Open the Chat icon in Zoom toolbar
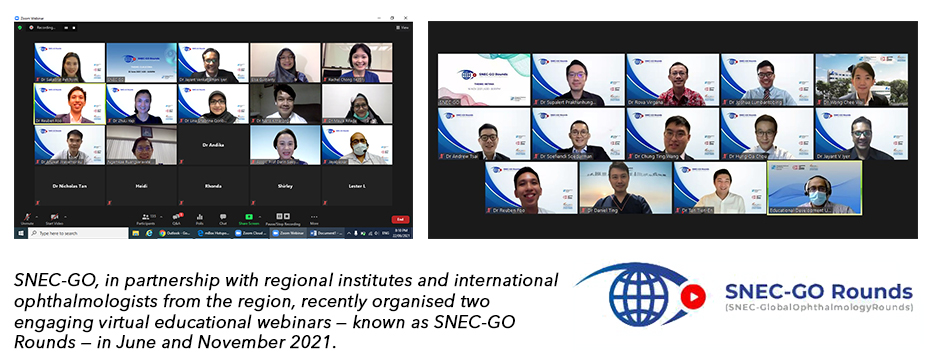This screenshot has height=362, width=932. pyautogui.click(x=223, y=217)
